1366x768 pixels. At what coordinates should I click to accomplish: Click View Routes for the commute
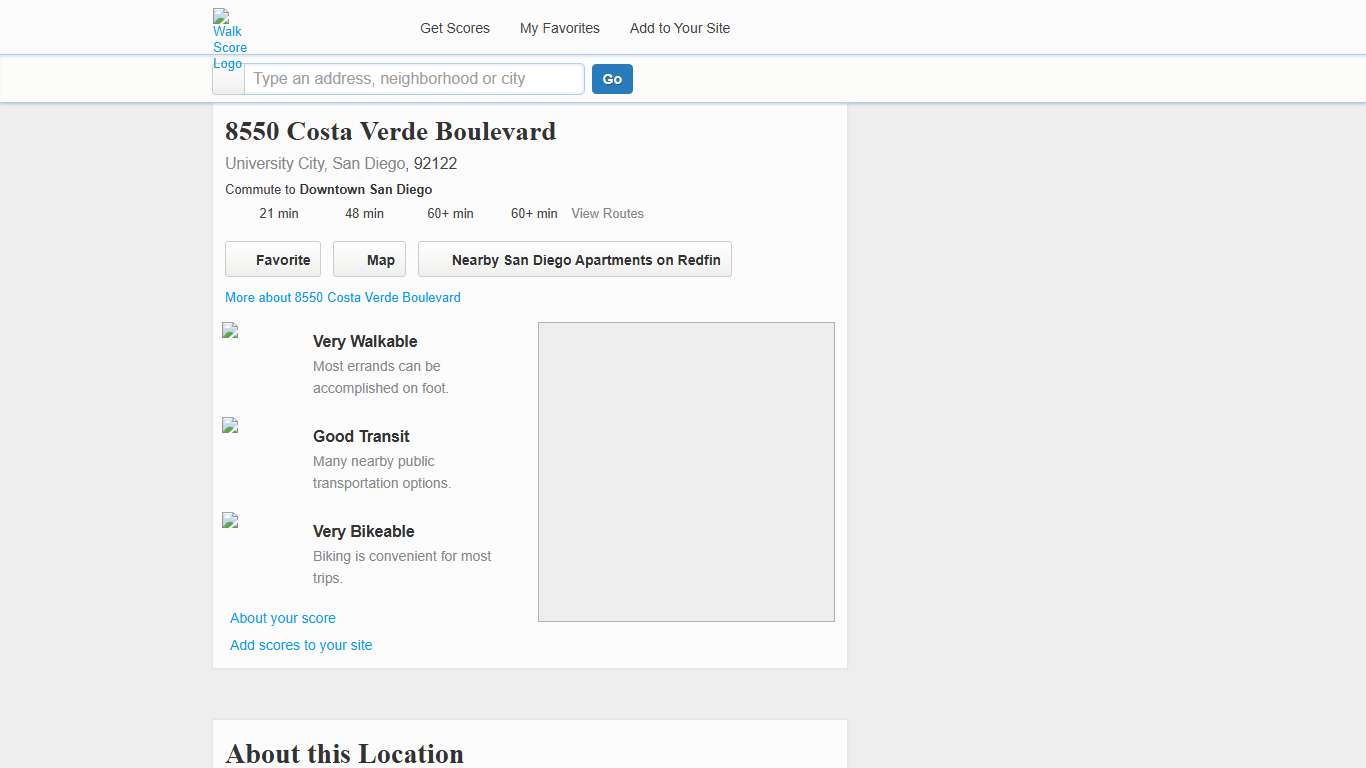coord(607,213)
